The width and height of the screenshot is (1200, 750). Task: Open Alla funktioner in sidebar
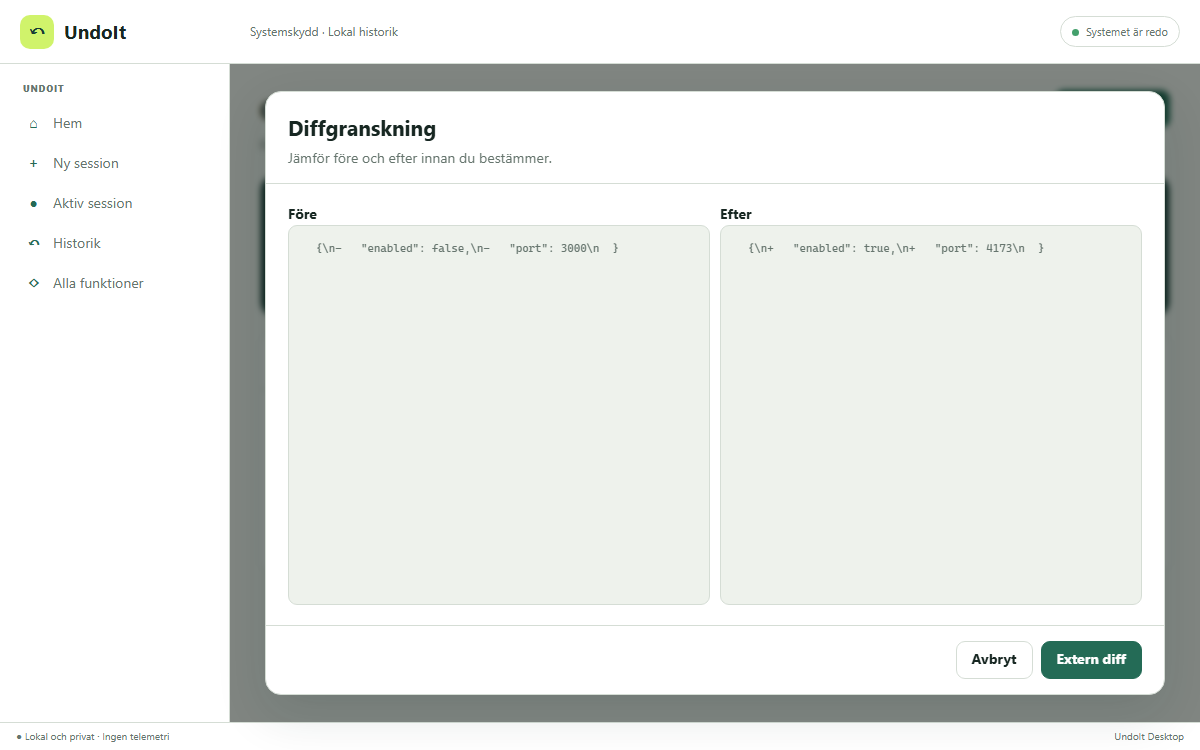tap(114, 284)
